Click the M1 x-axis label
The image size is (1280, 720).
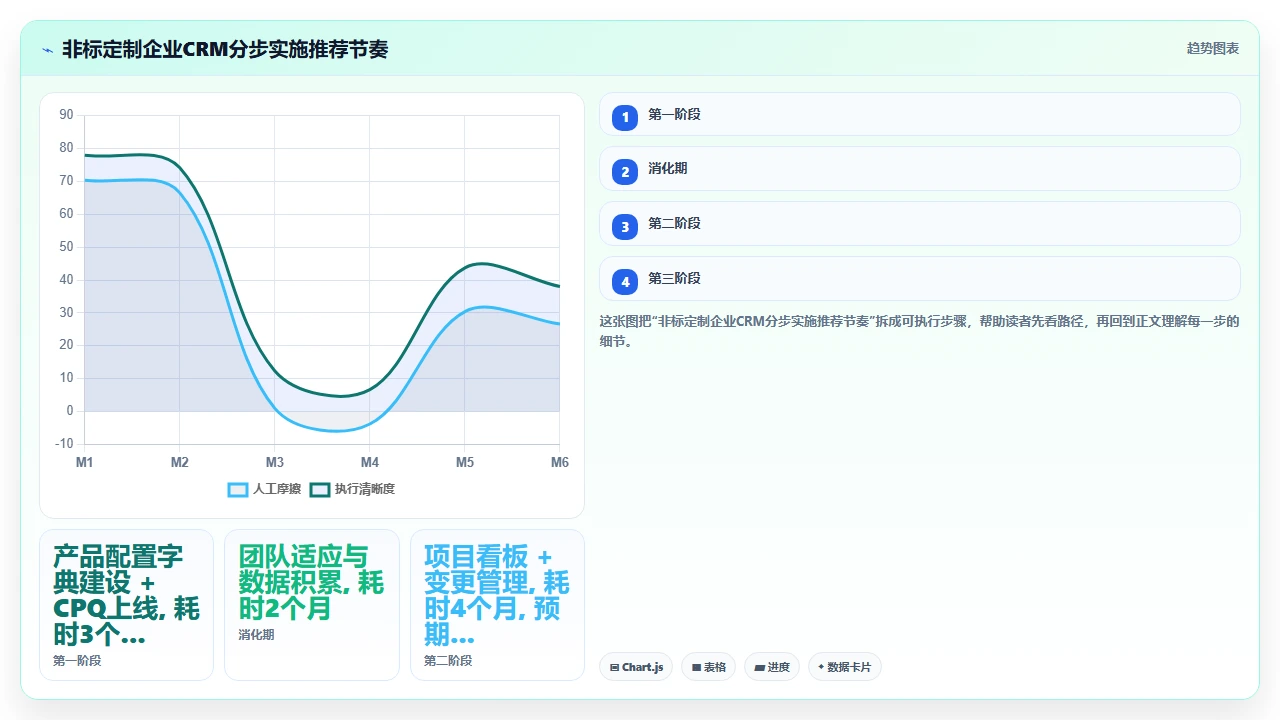[x=84, y=462]
